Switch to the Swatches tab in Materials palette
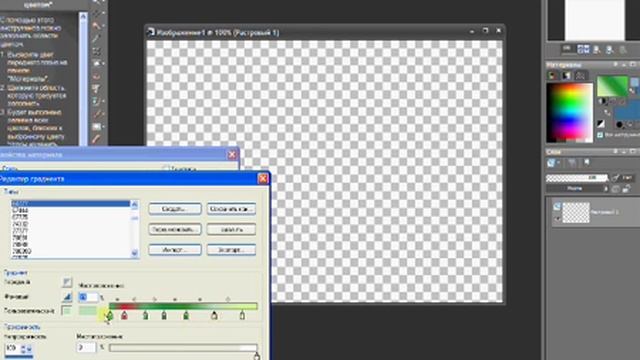Viewport: 640px width, 360px height. [x=580, y=76]
